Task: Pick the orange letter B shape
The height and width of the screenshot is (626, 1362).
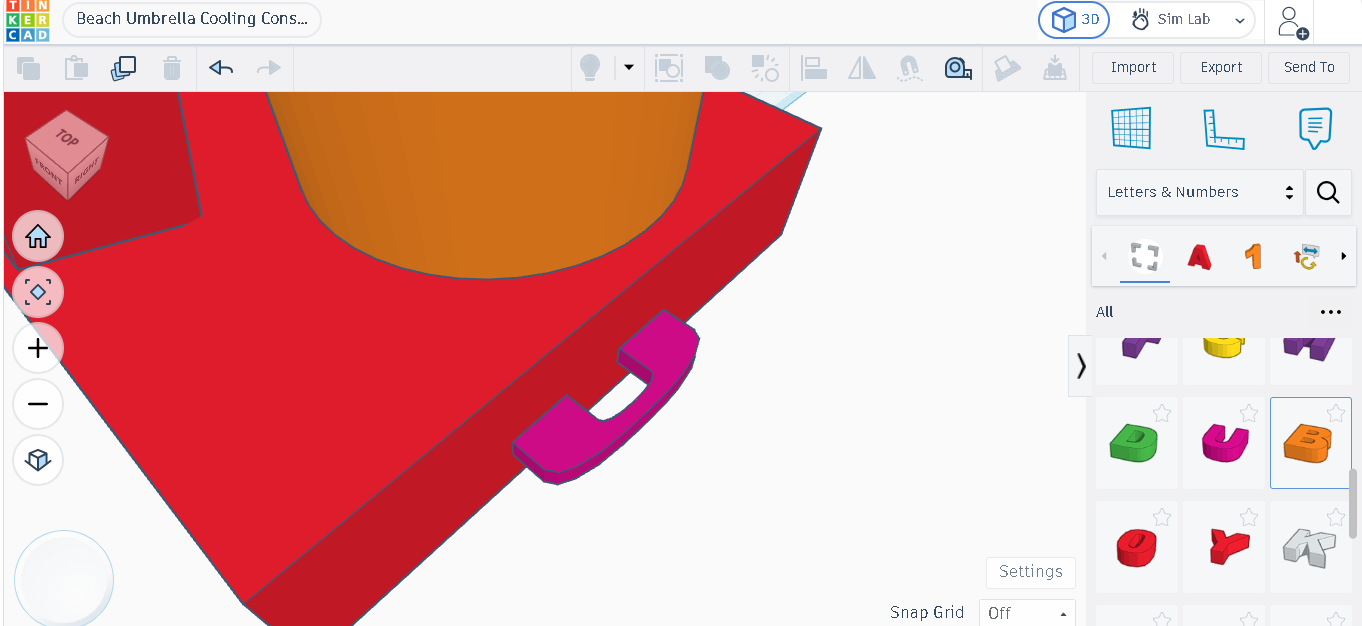Action: 1311,442
